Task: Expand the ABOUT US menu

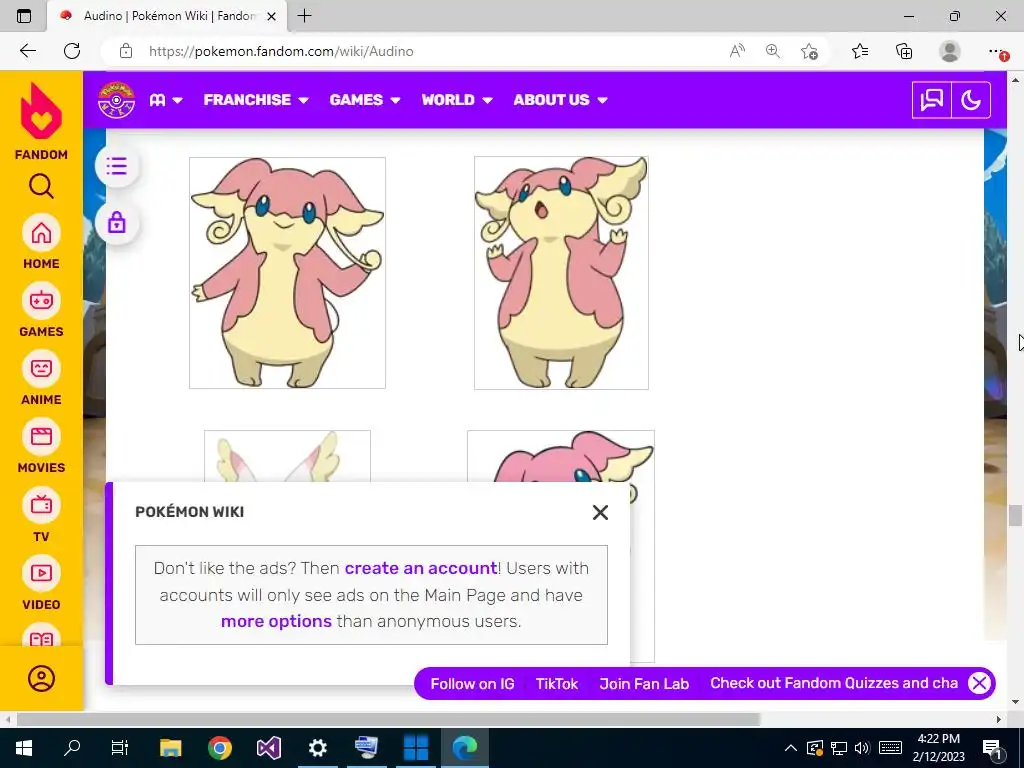Action: pyautogui.click(x=560, y=100)
